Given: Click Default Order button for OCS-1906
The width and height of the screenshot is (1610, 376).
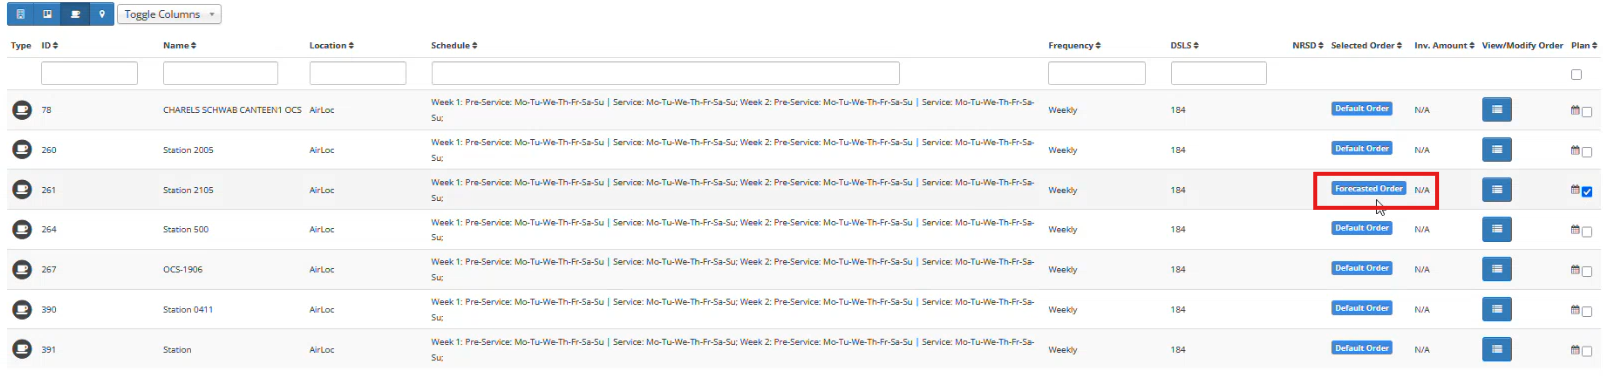Looking at the screenshot, I should click(1362, 269).
